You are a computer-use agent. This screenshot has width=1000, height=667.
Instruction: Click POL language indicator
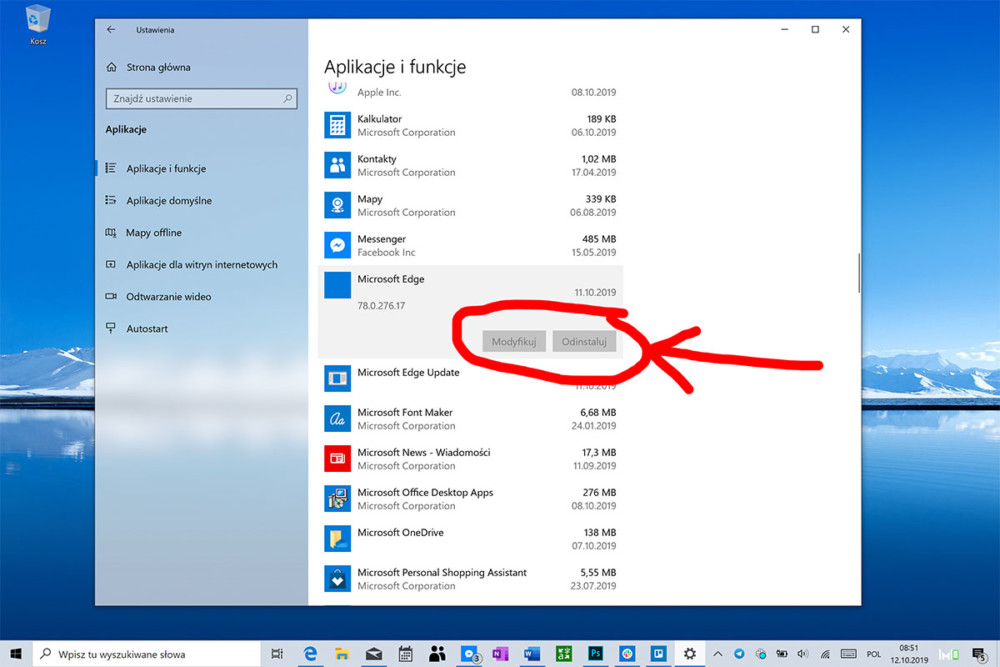(873, 654)
